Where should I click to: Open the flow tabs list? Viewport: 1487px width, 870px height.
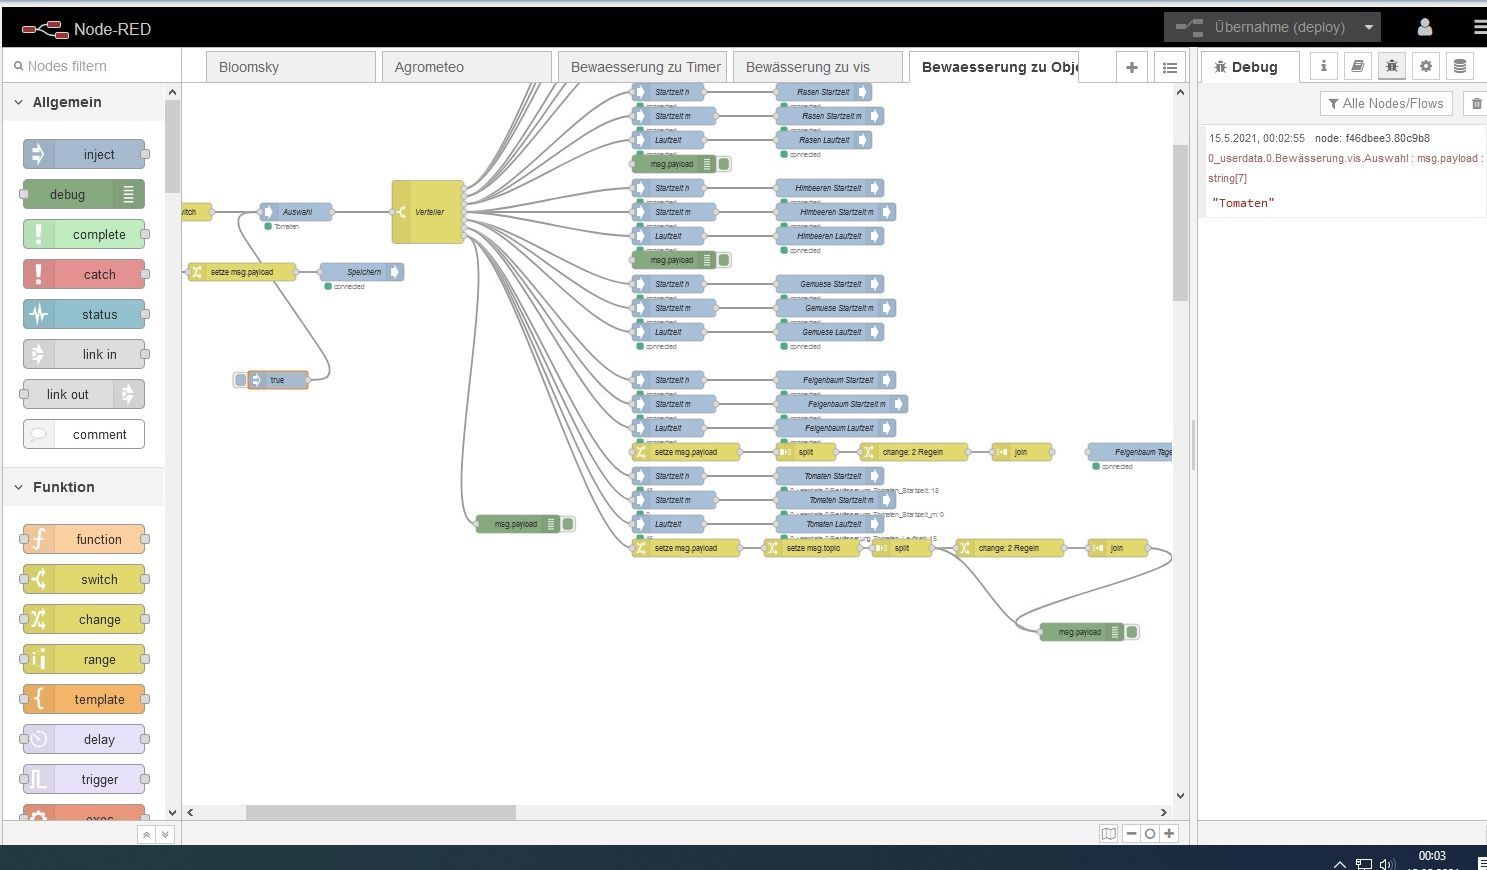[1170, 67]
